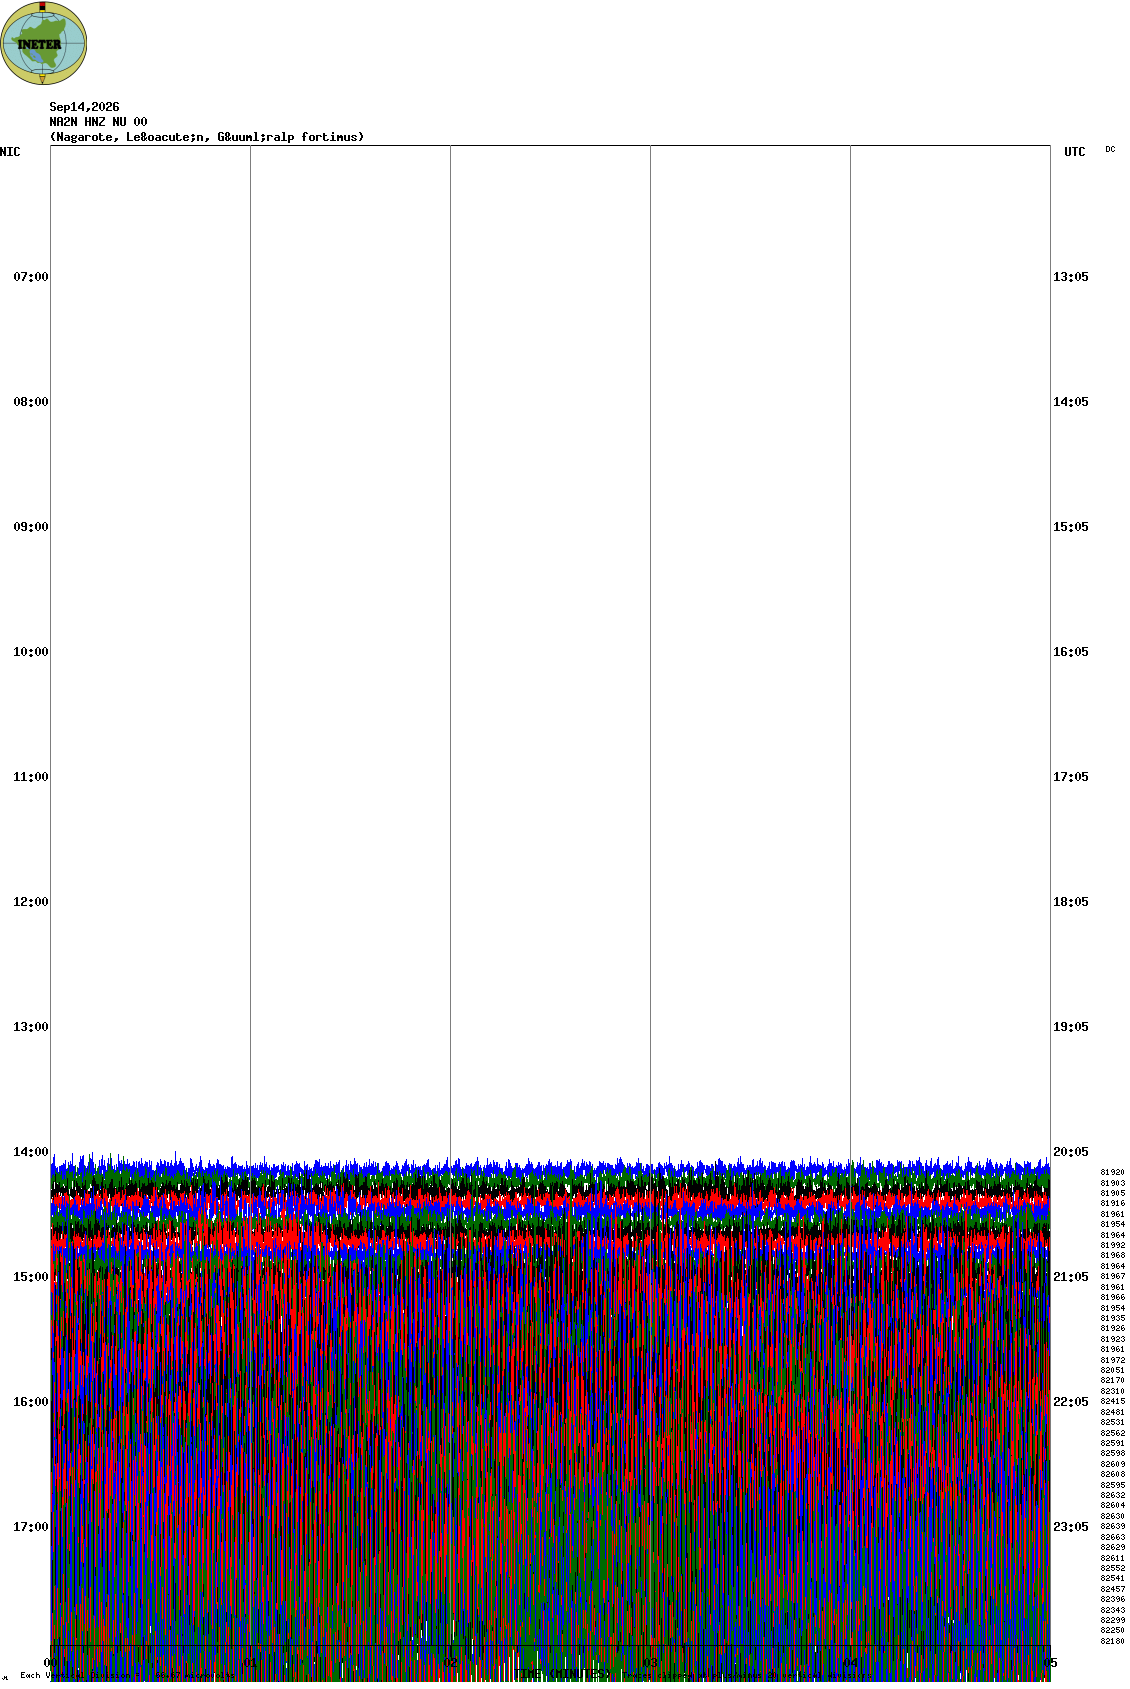Select the NA2N HNZ NU 00 station text
1130x1689 pixels.
(x=98, y=122)
